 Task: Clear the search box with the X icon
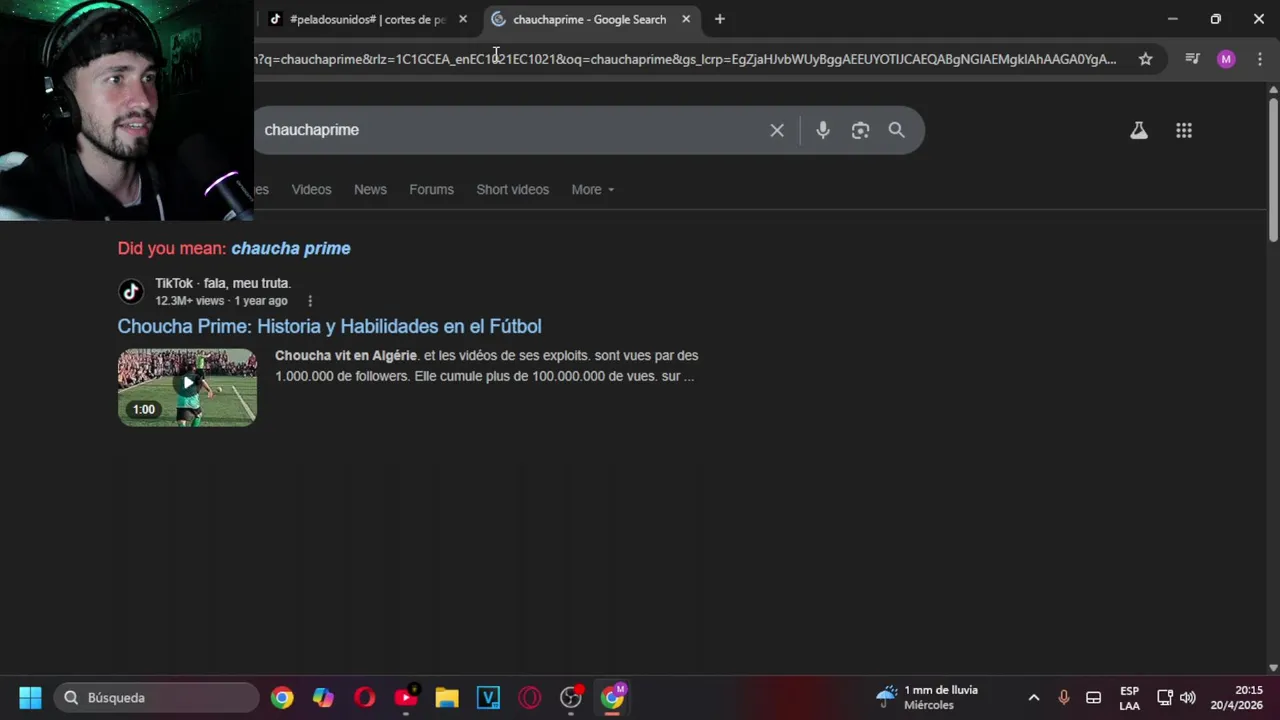coord(777,130)
